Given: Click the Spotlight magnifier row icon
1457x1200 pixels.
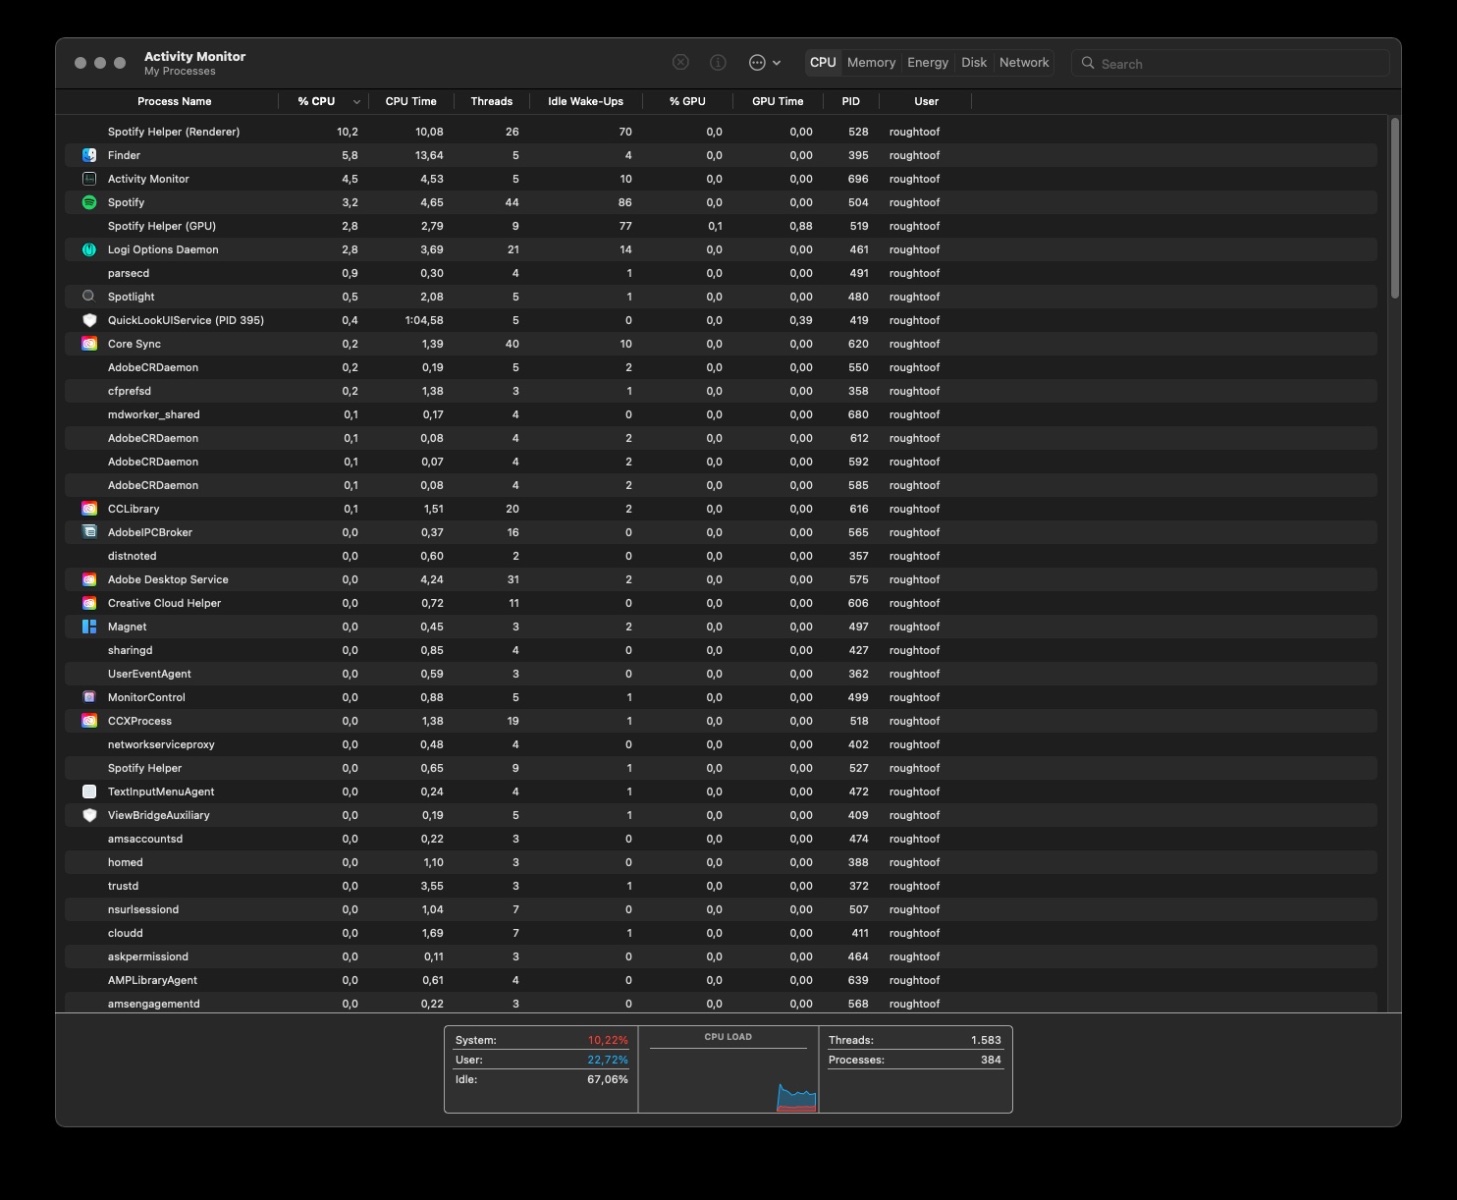Looking at the screenshot, I should [89, 297].
